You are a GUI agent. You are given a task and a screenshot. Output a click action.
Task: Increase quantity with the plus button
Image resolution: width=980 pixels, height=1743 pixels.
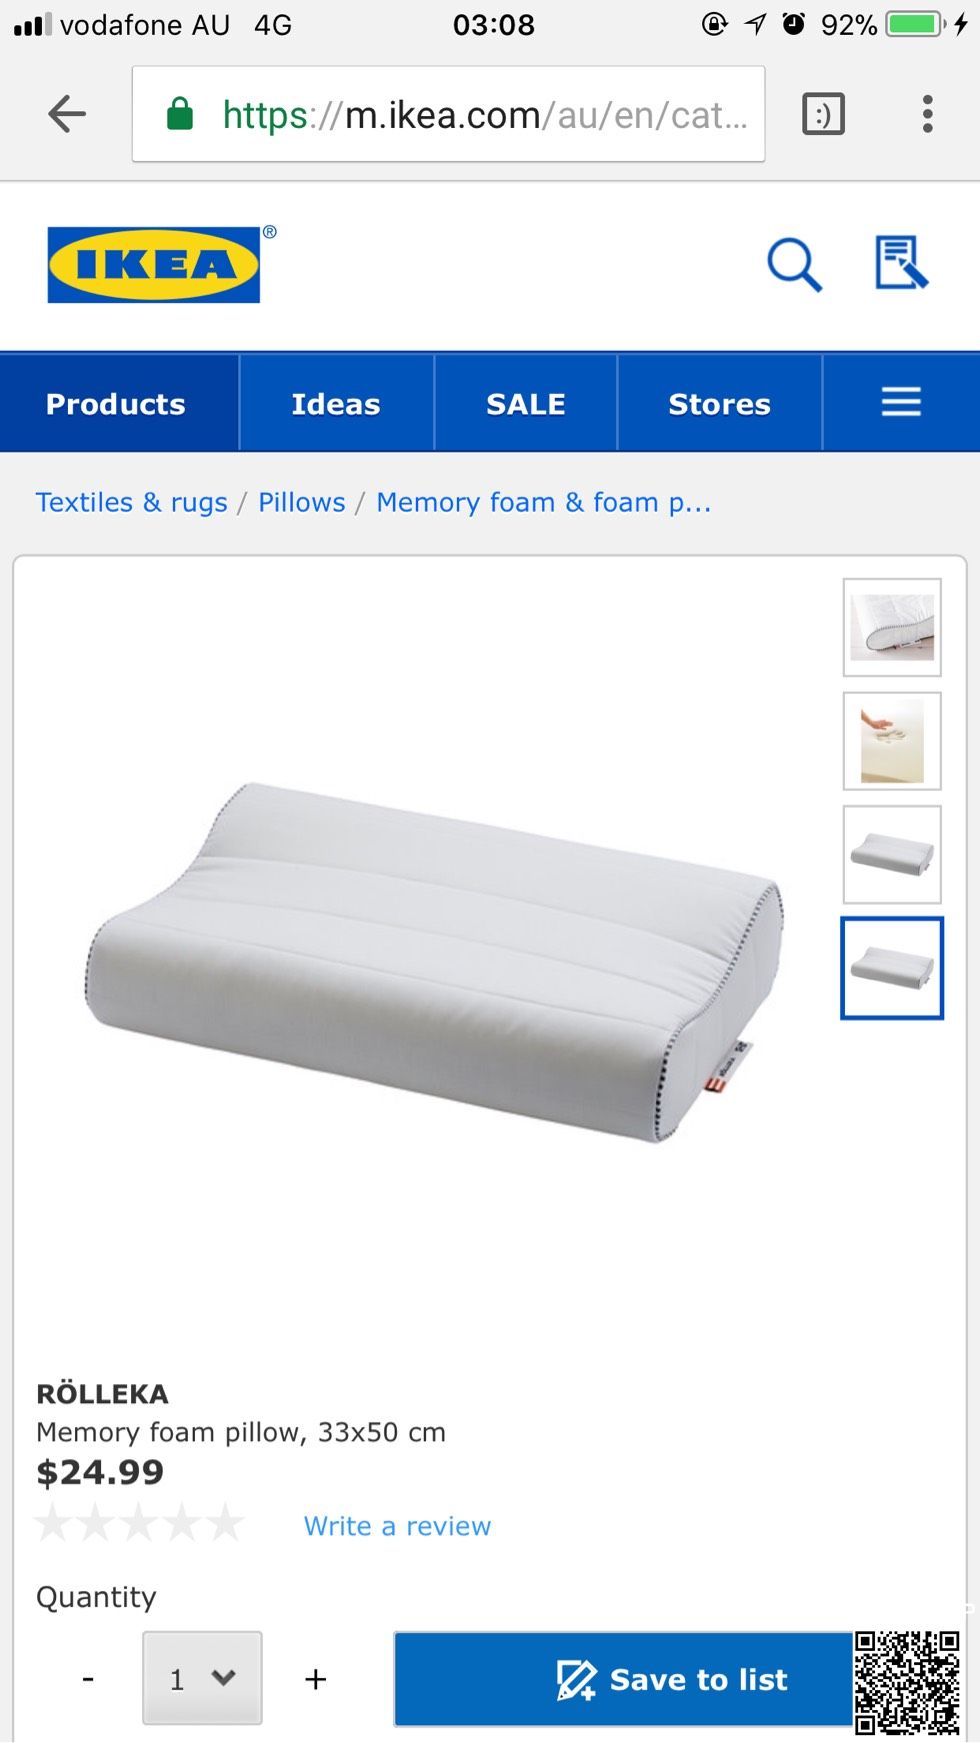[315, 1679]
